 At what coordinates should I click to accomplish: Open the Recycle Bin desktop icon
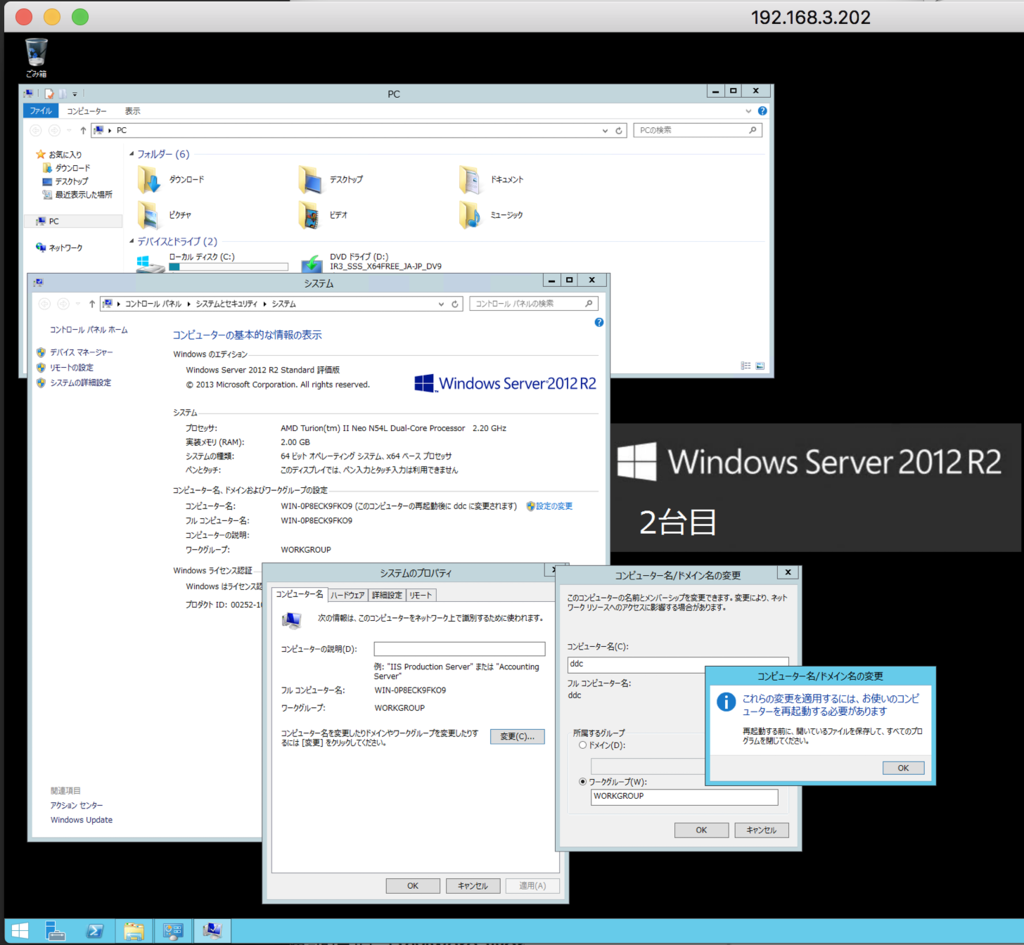pyautogui.click(x=36, y=57)
